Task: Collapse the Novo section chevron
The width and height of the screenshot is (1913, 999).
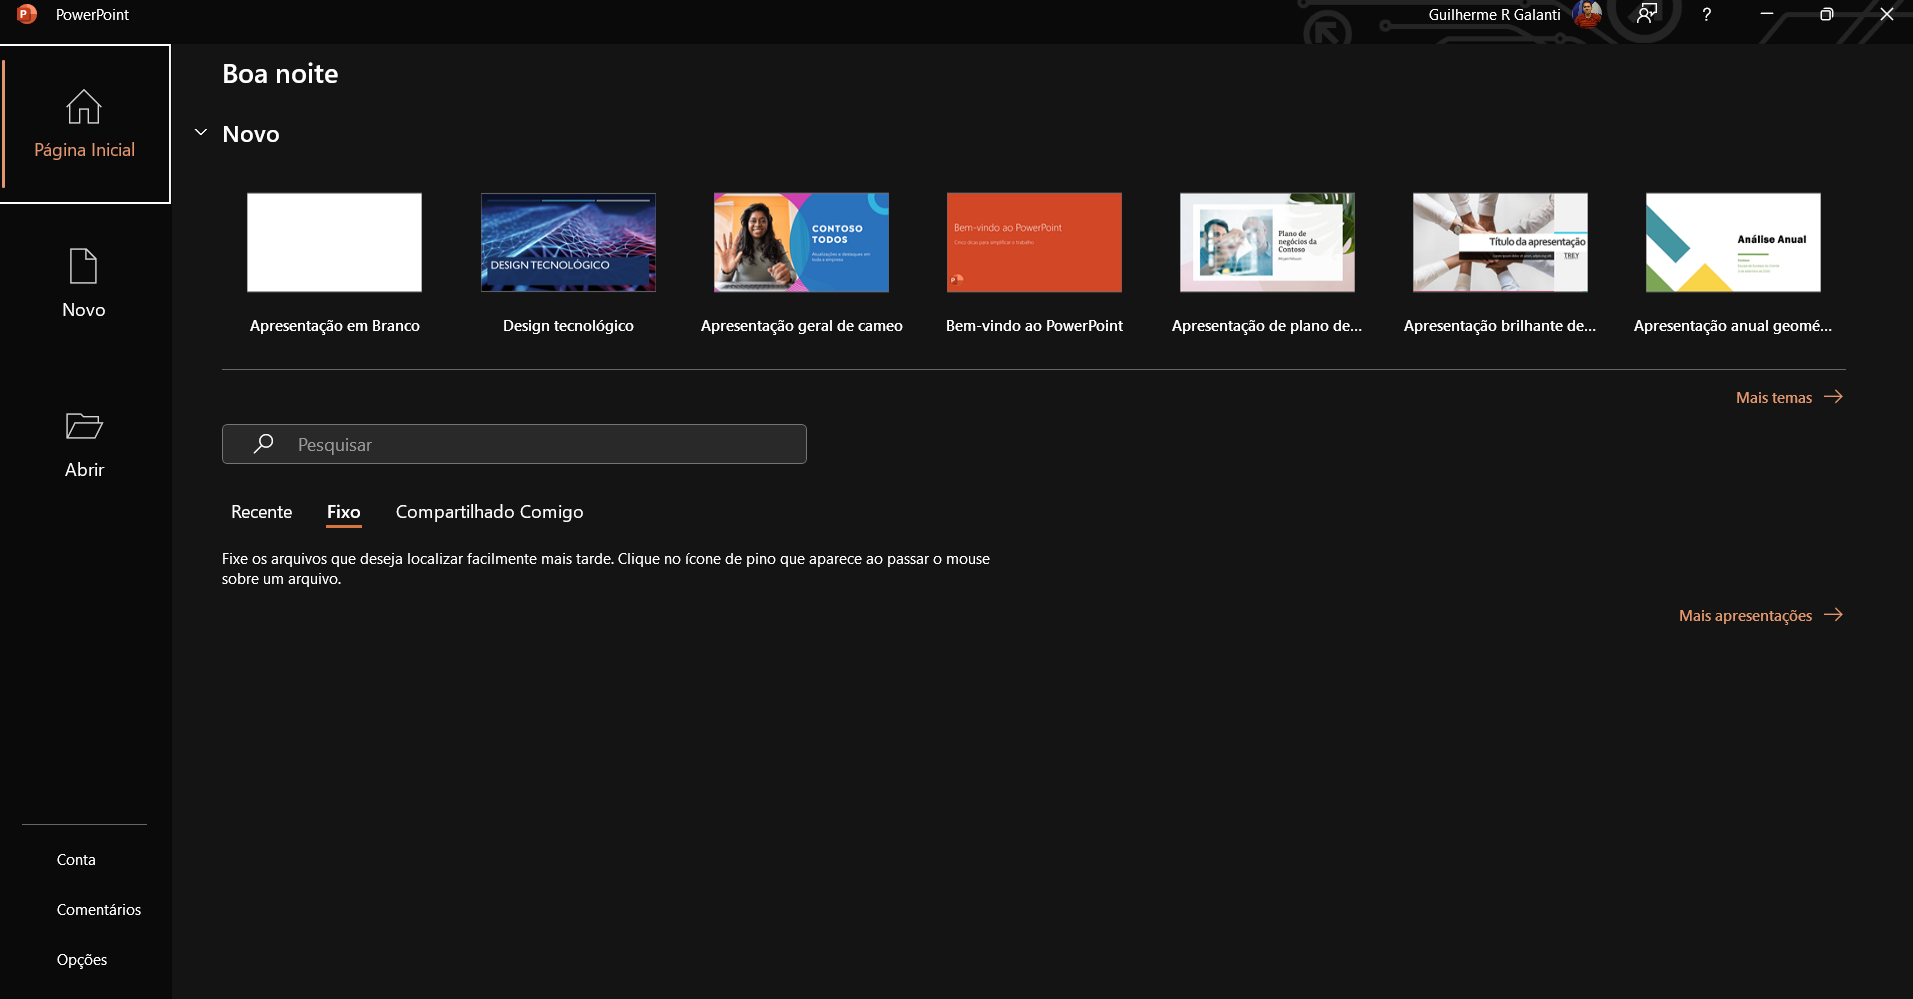Action: tap(201, 132)
